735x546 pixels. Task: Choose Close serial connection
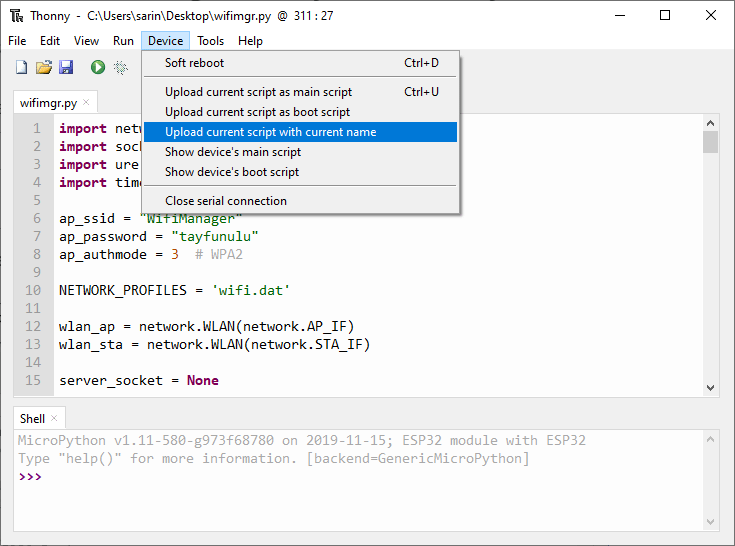click(x=300, y=201)
